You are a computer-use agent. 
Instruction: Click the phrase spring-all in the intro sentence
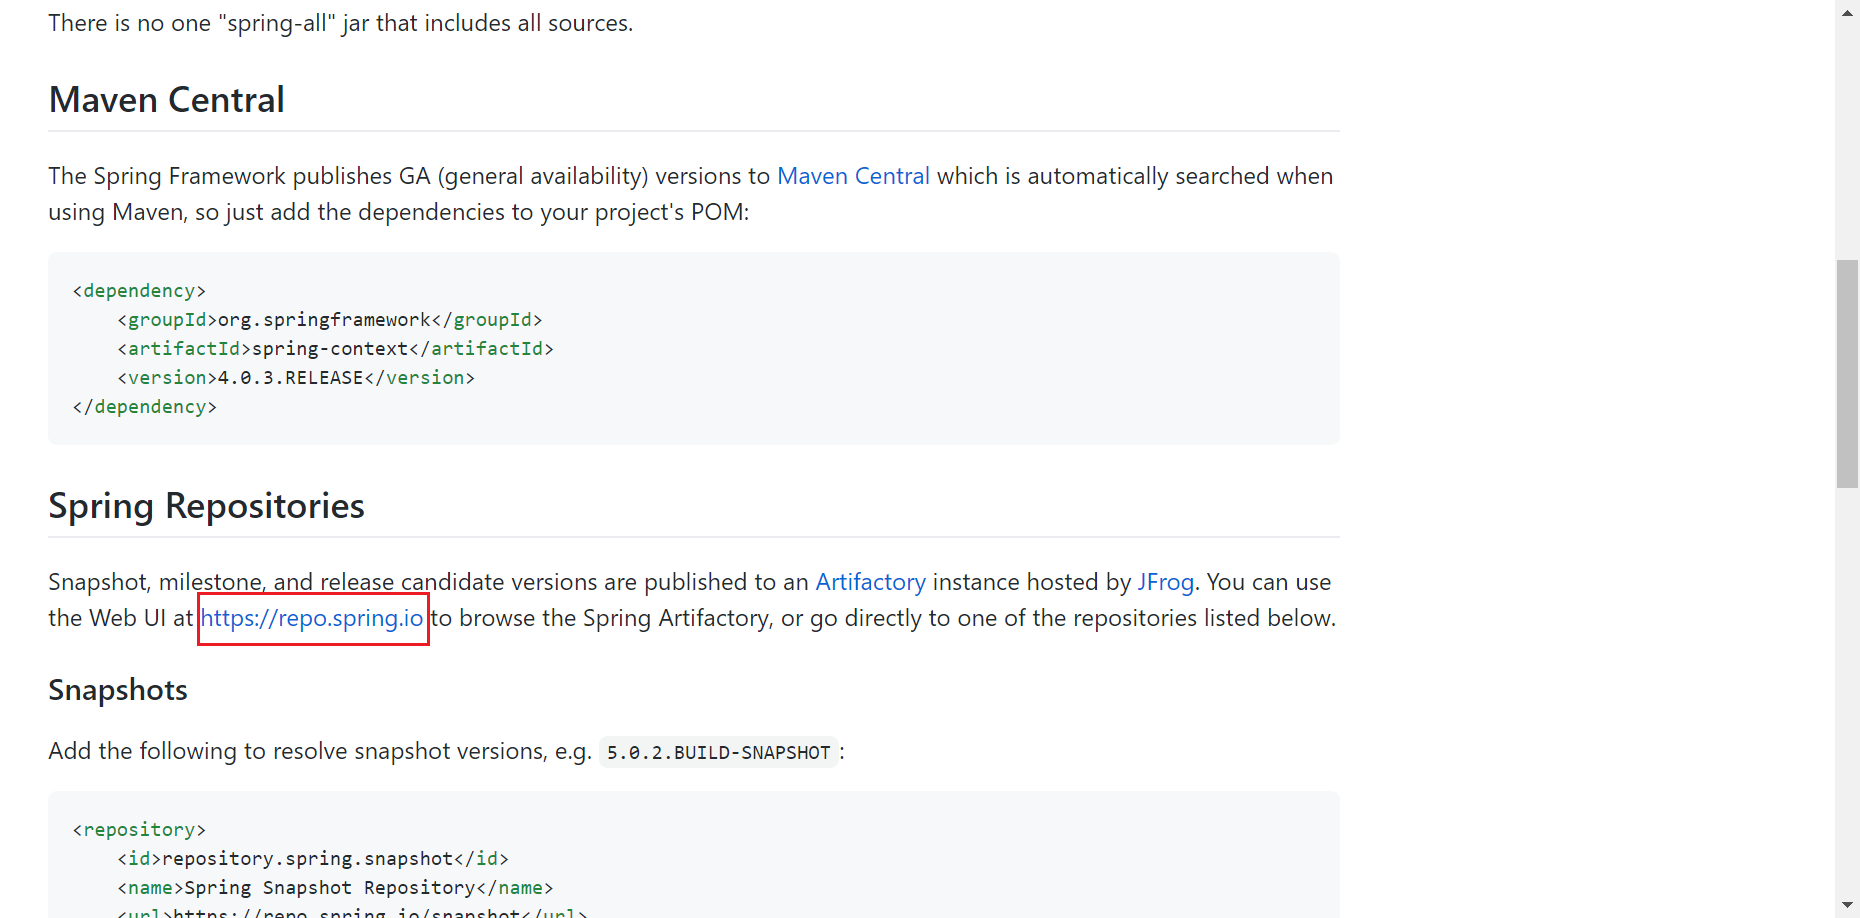278,22
